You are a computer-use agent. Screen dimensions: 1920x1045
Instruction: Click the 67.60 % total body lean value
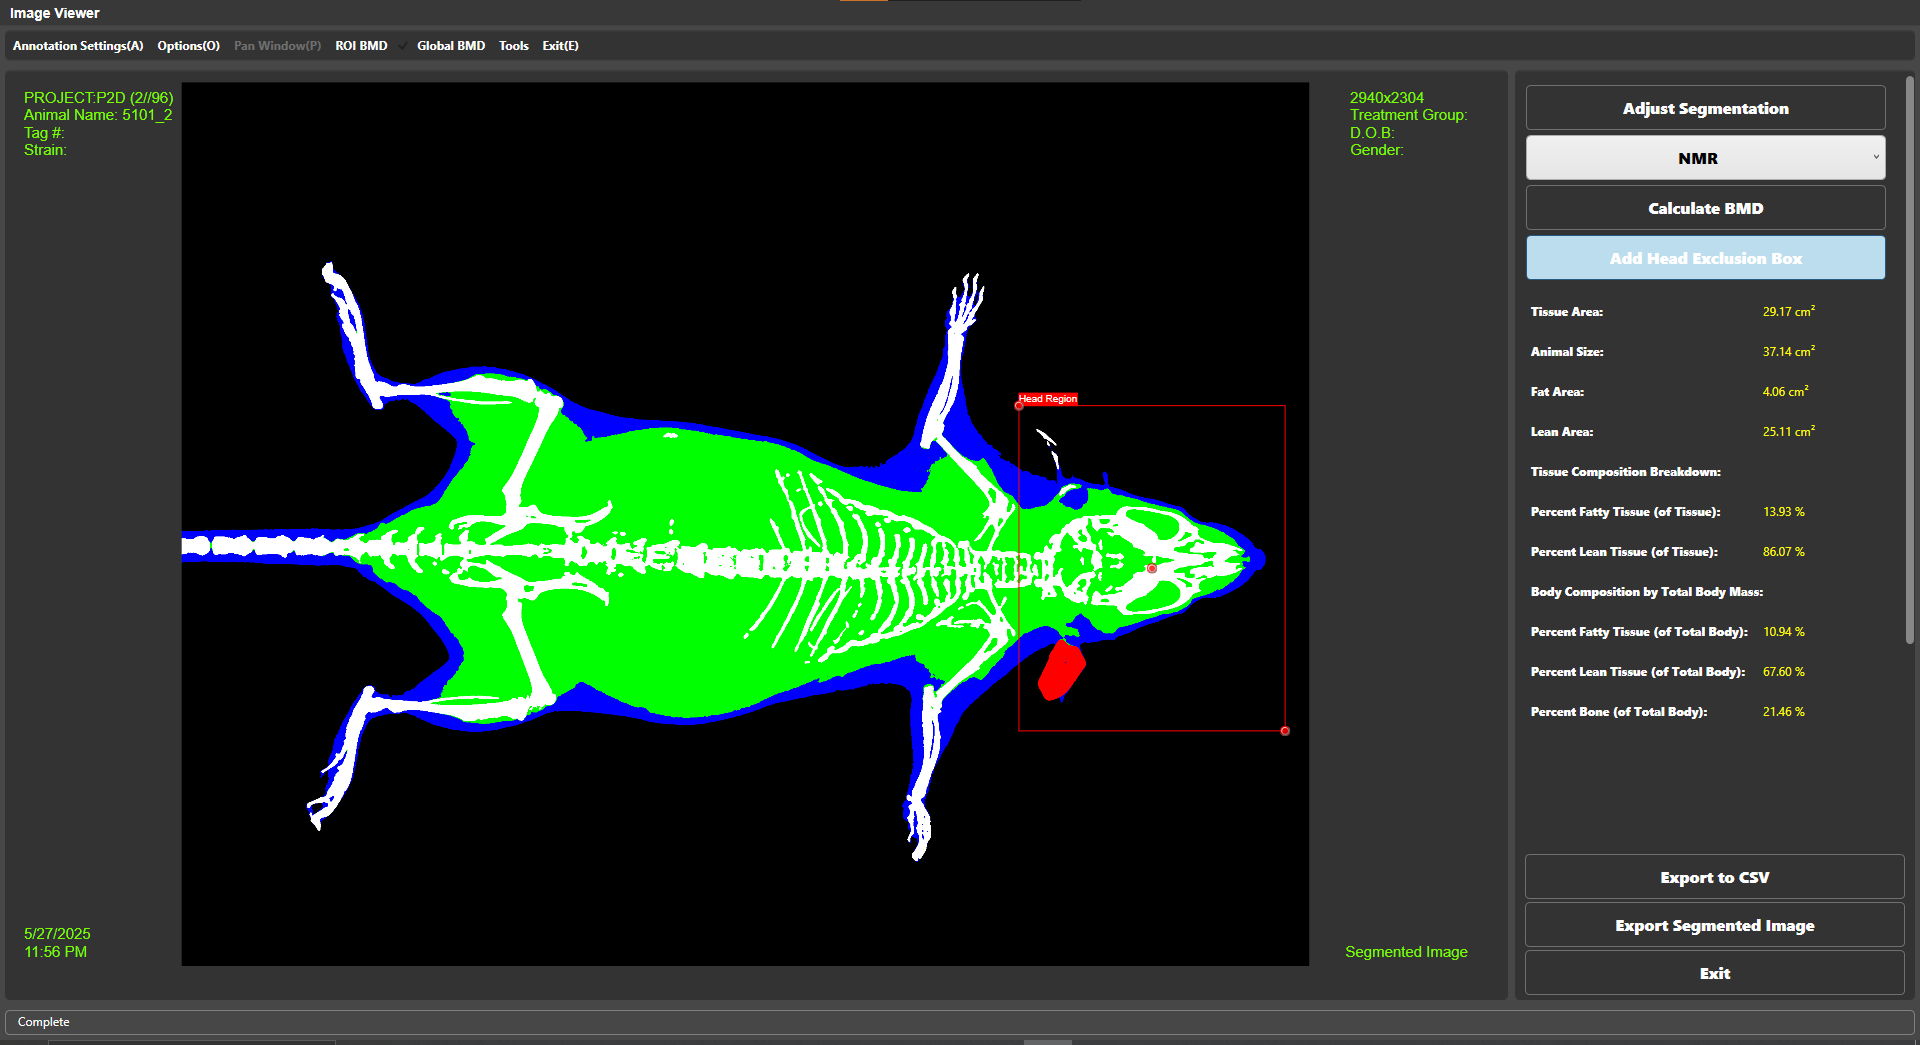tap(1783, 672)
